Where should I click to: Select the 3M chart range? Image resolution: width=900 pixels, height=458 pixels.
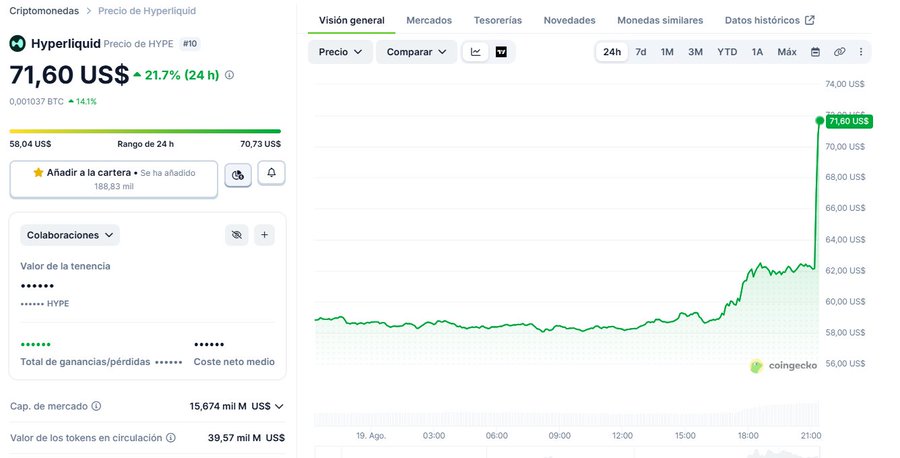click(695, 52)
